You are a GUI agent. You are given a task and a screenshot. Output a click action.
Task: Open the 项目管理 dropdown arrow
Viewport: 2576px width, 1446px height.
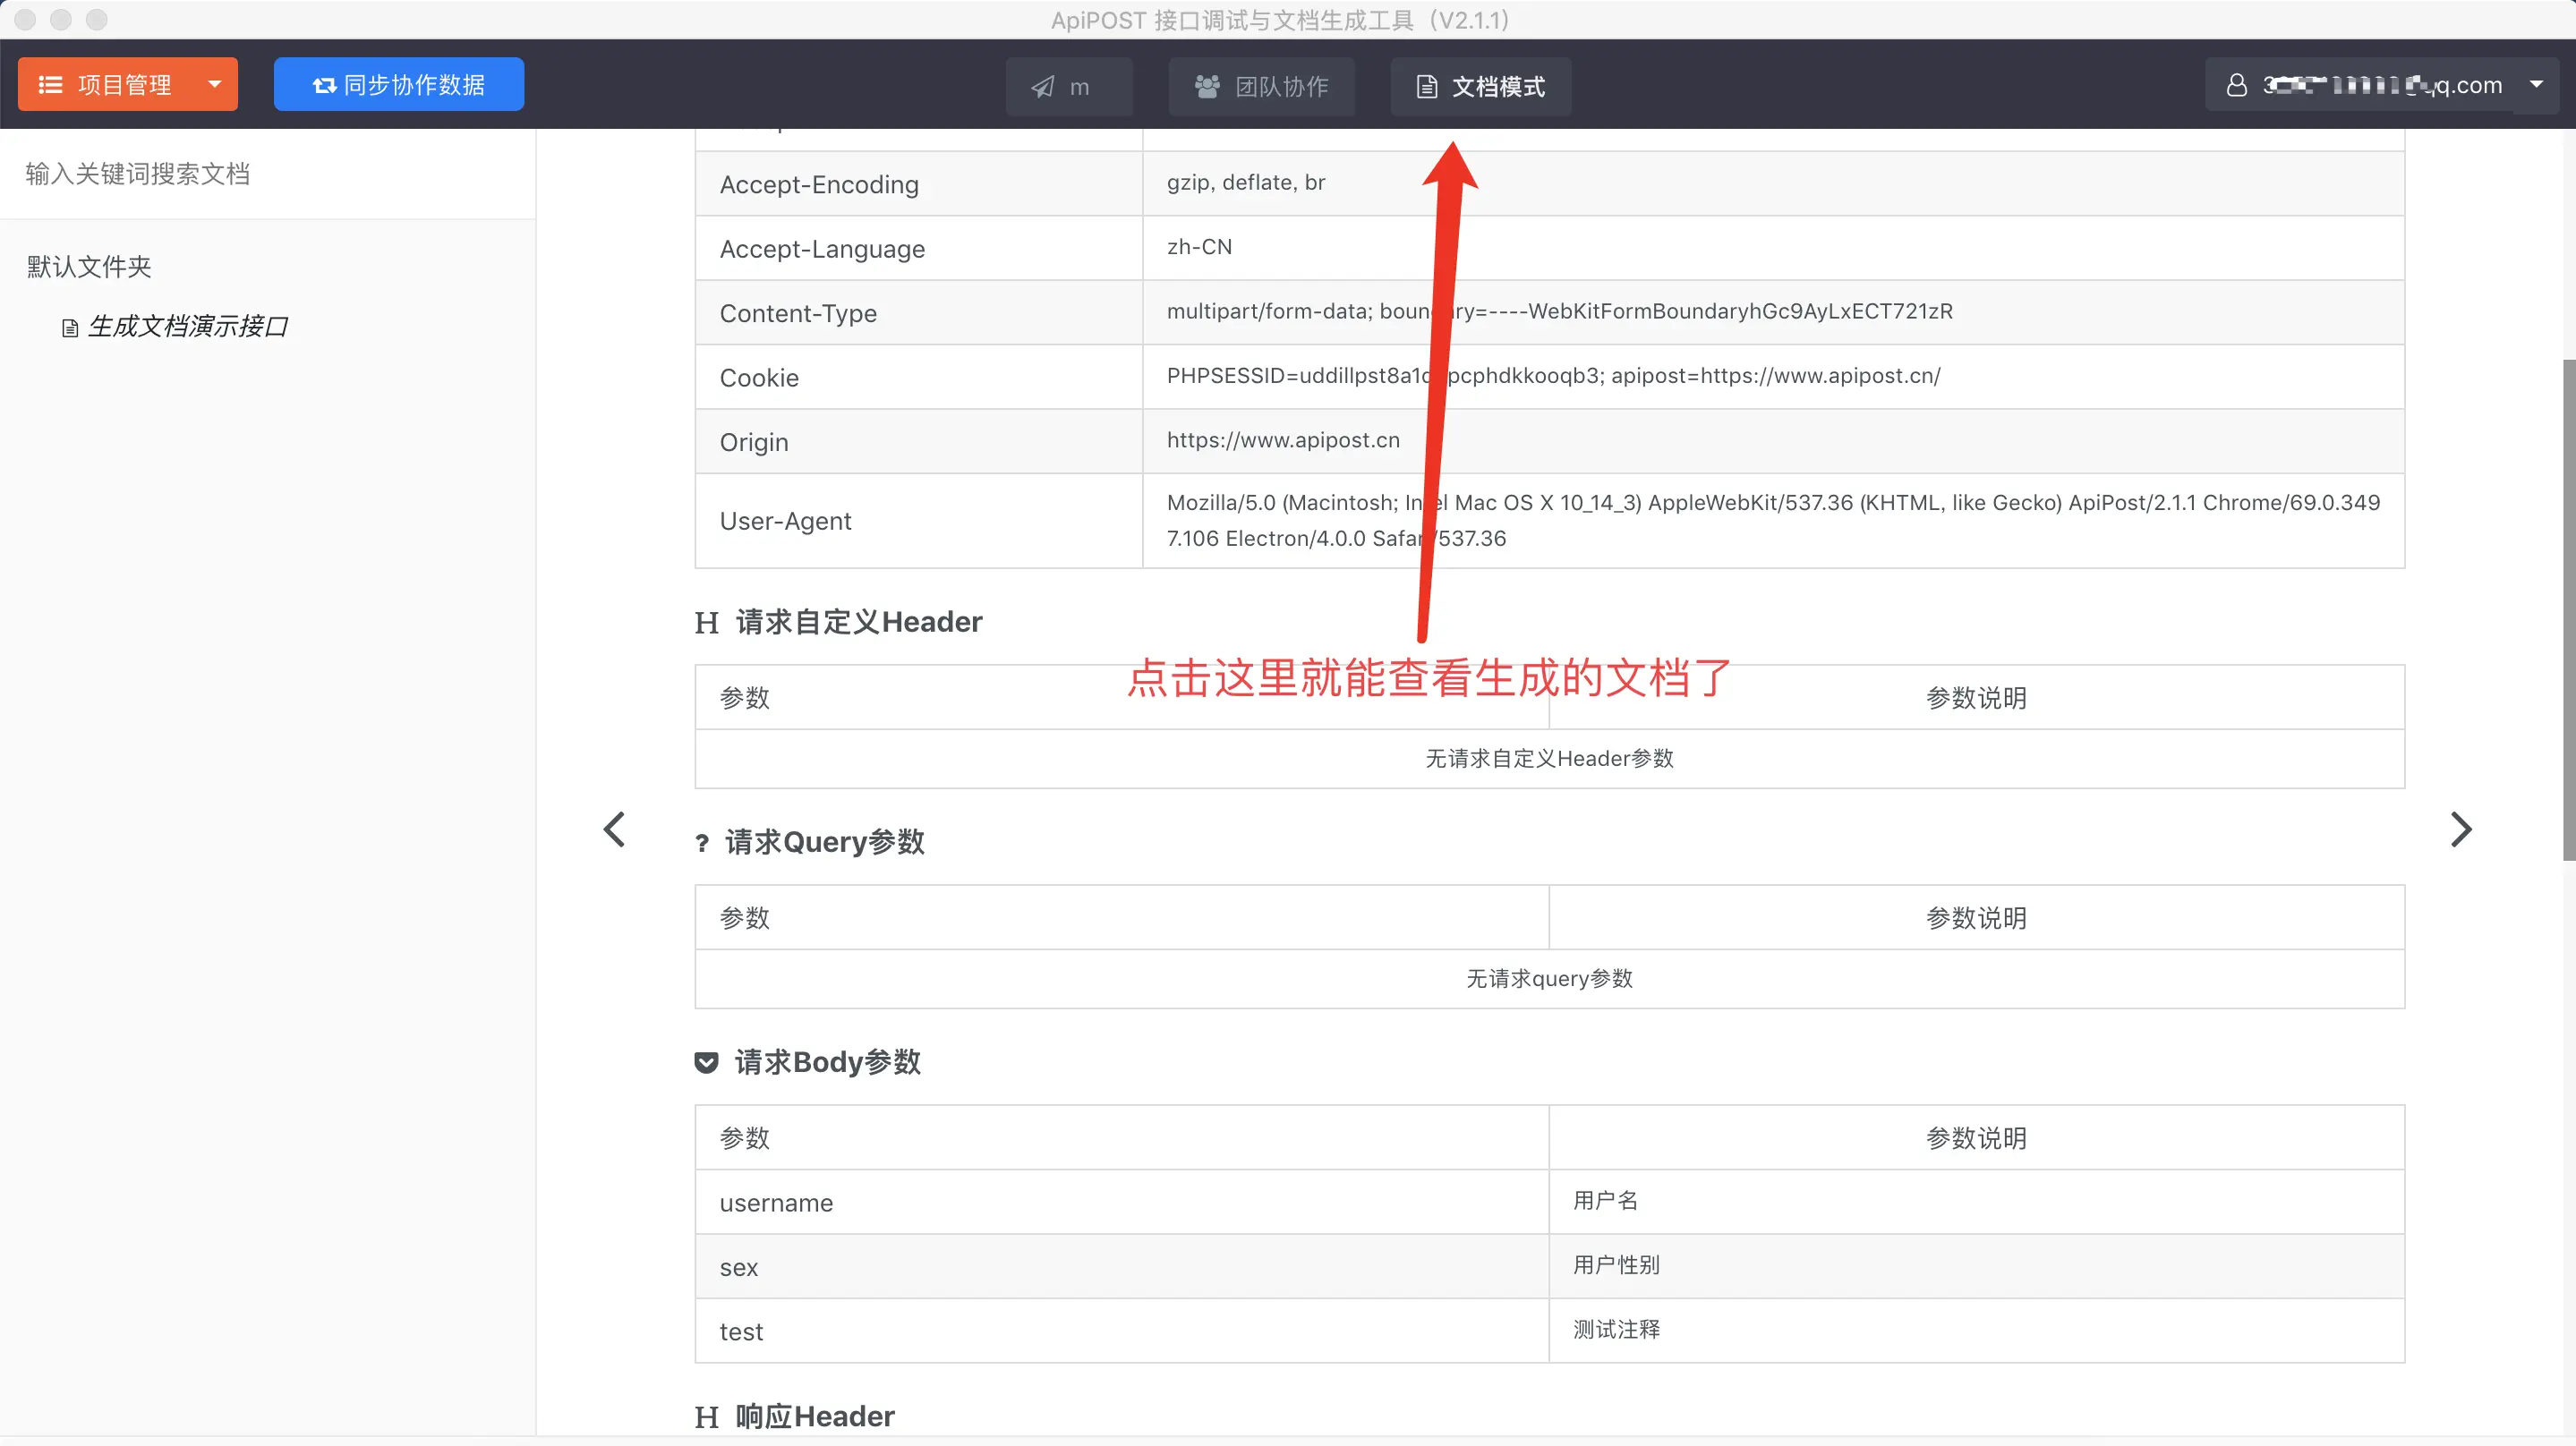pos(215,84)
